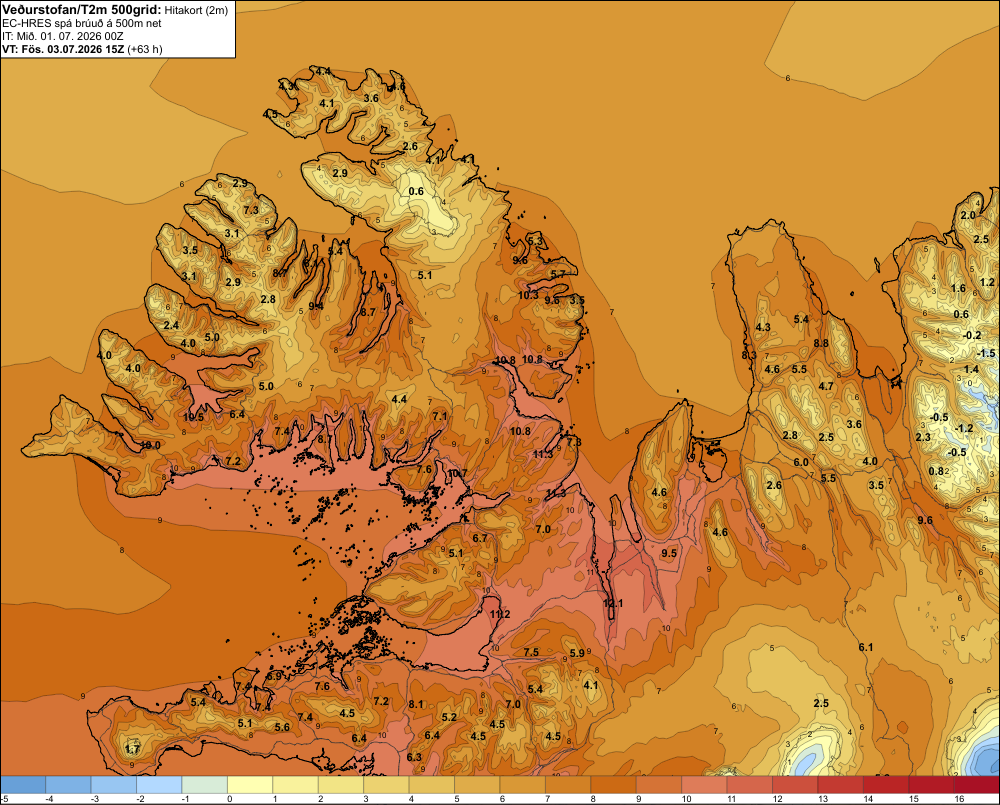Click the "7.1" temperature value
The width and height of the screenshot is (1000, 805).
coord(440,416)
